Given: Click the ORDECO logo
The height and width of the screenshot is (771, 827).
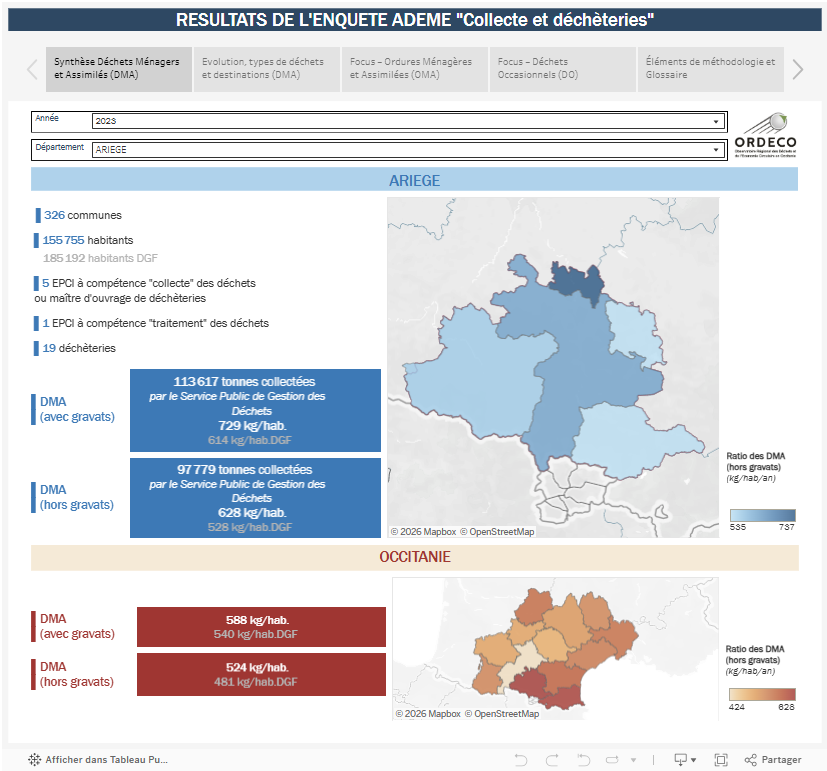Looking at the screenshot, I should (x=768, y=135).
